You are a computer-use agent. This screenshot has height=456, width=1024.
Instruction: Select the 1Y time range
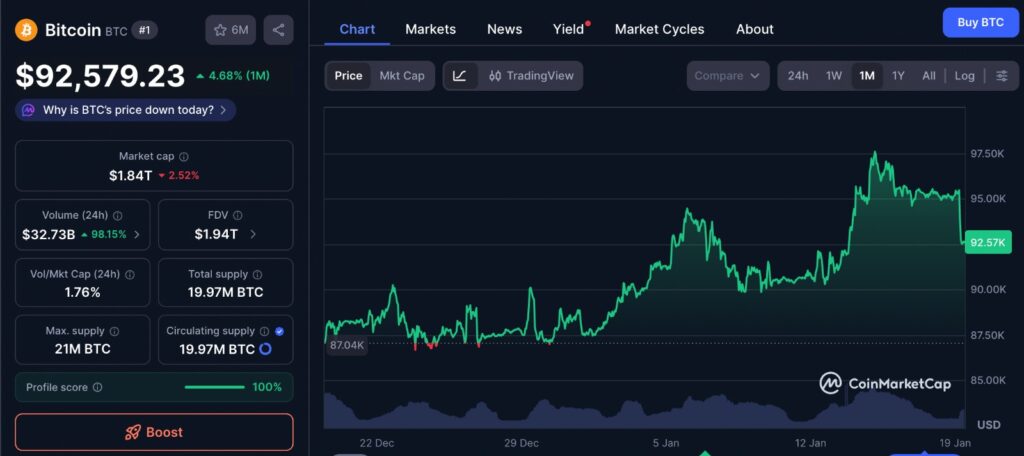898,76
